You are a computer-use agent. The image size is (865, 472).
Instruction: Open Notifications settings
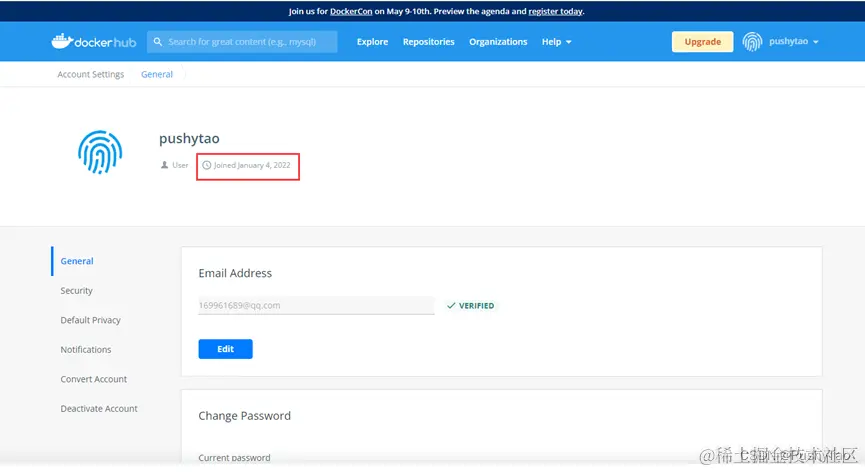click(x=86, y=350)
